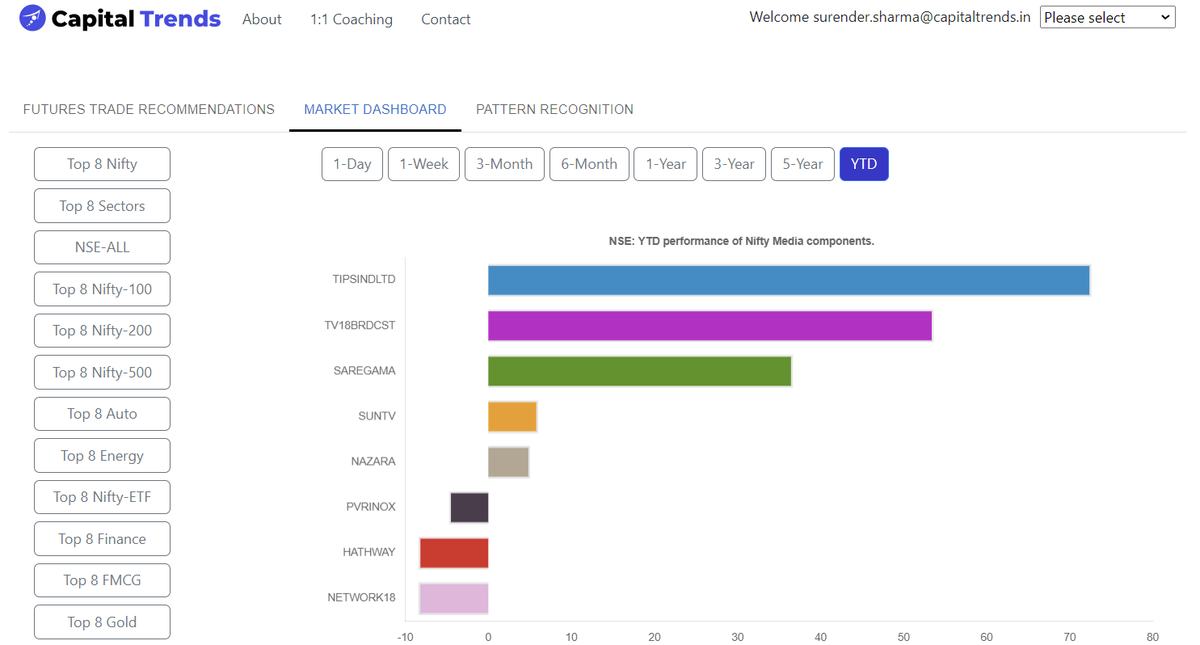Select the 1-Day timeframe
The image size is (1200, 645).
pyautogui.click(x=352, y=164)
